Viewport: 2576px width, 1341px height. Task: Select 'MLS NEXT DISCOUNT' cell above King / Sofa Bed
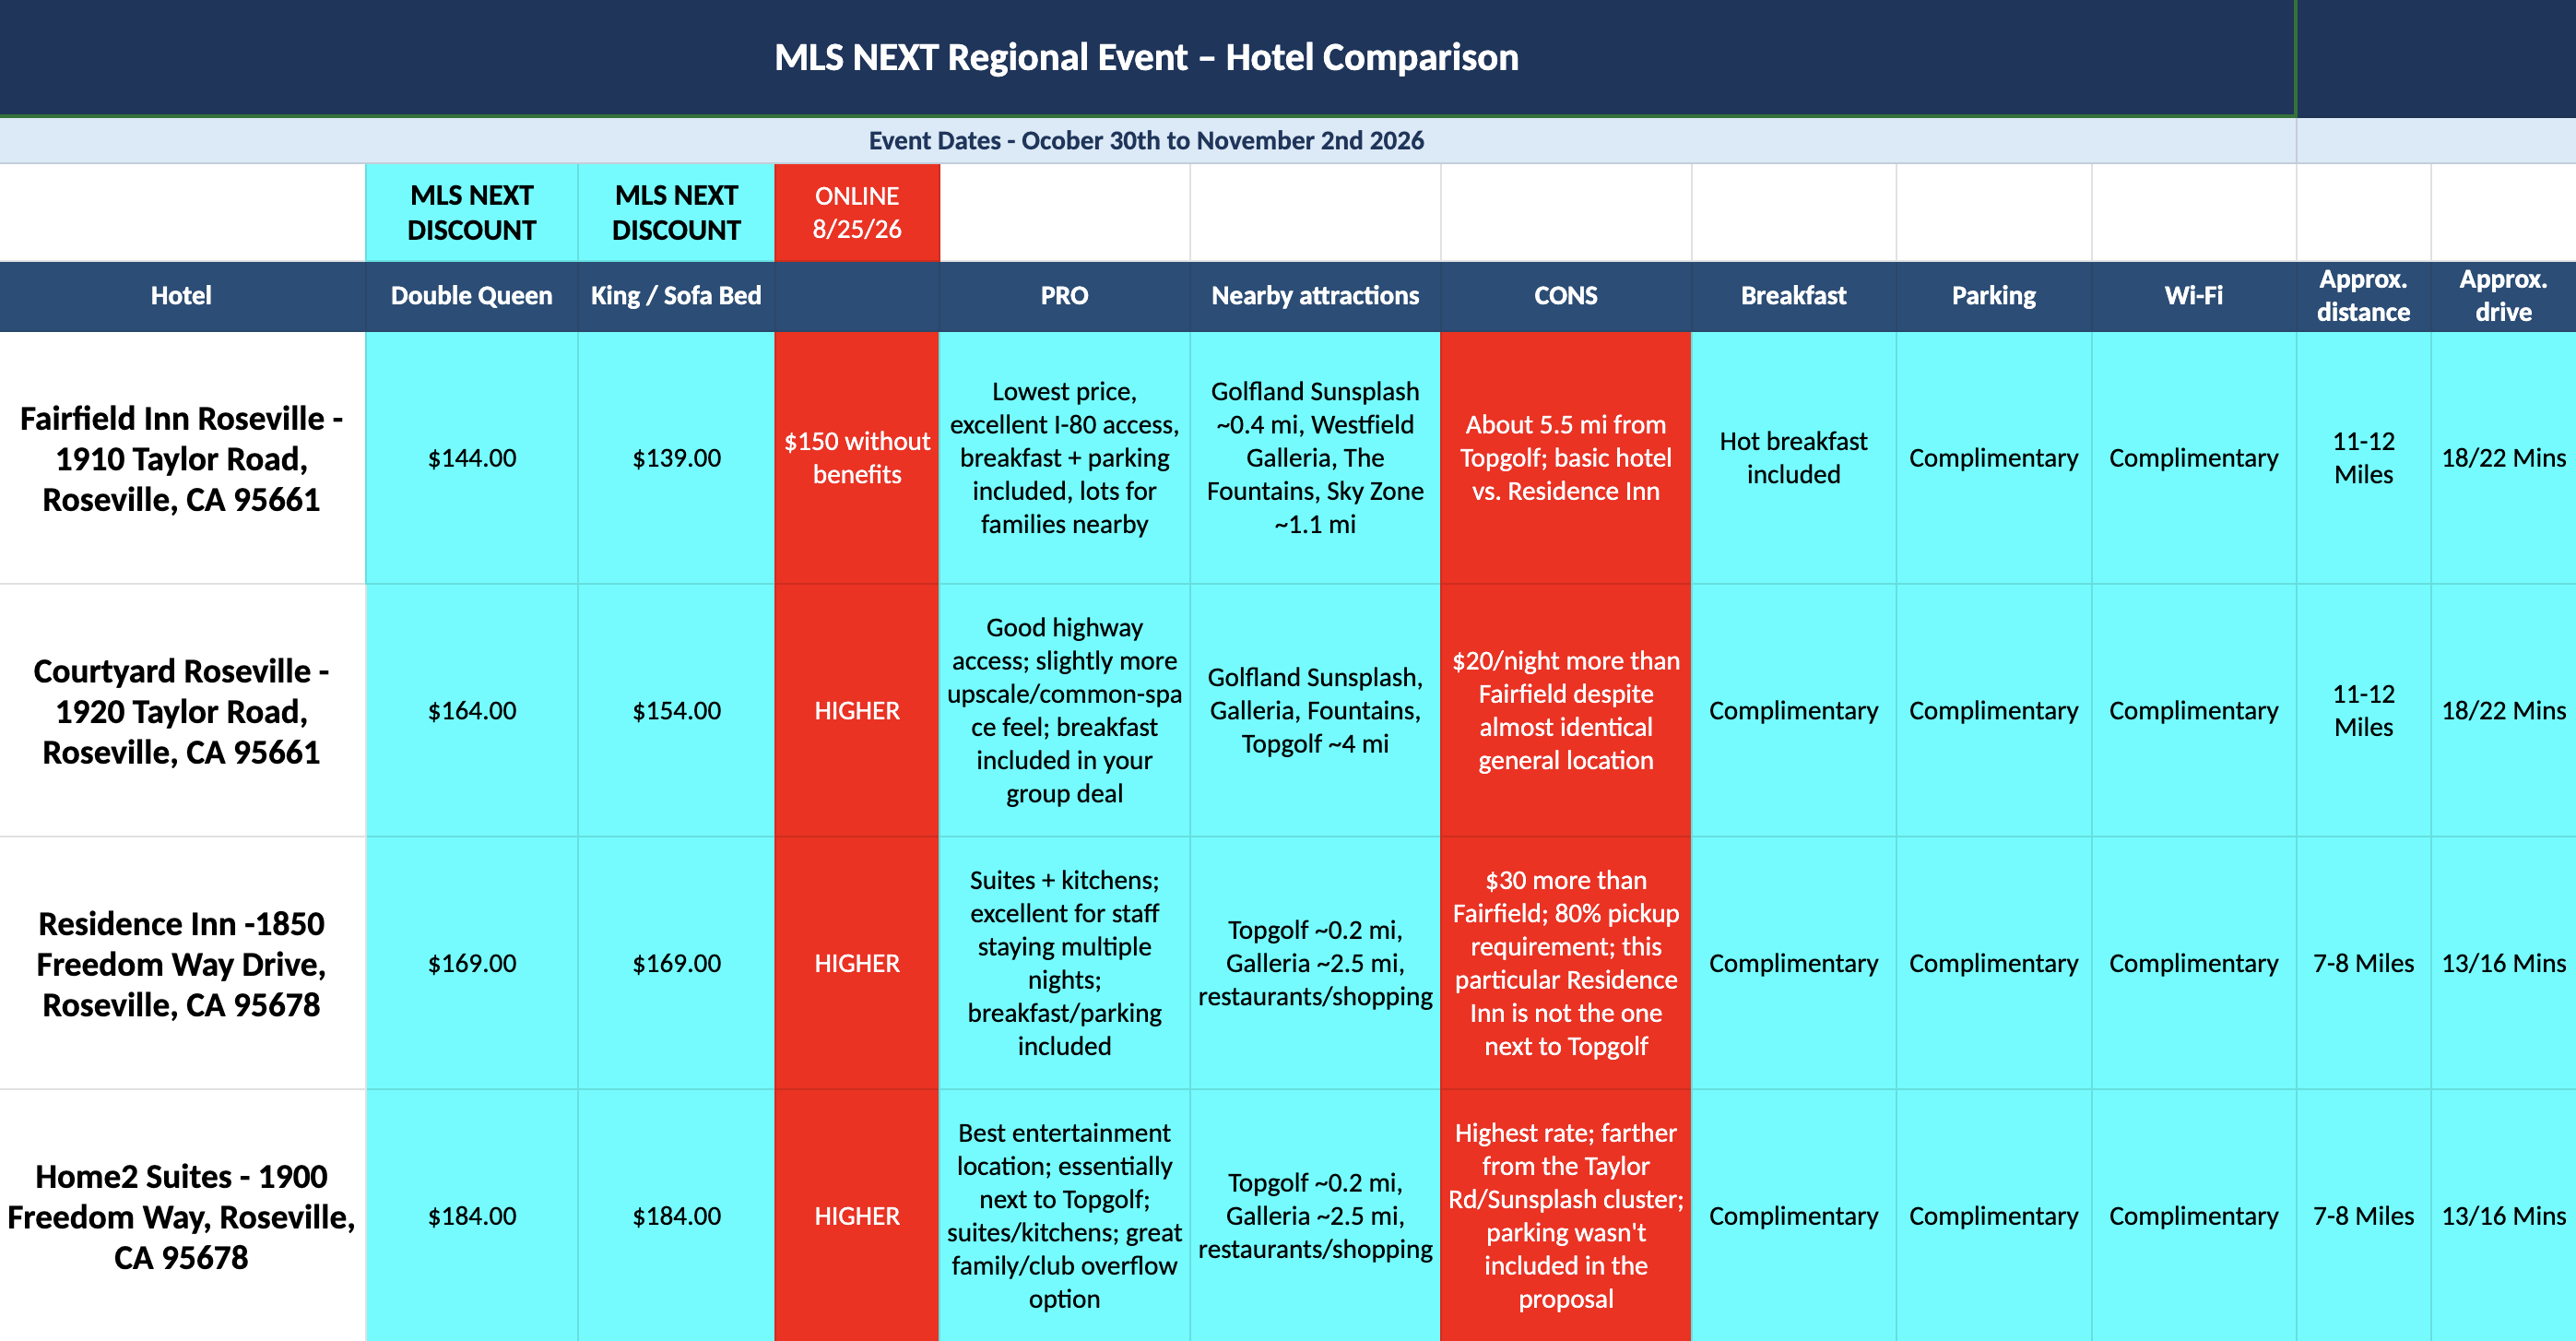pyautogui.click(x=676, y=213)
